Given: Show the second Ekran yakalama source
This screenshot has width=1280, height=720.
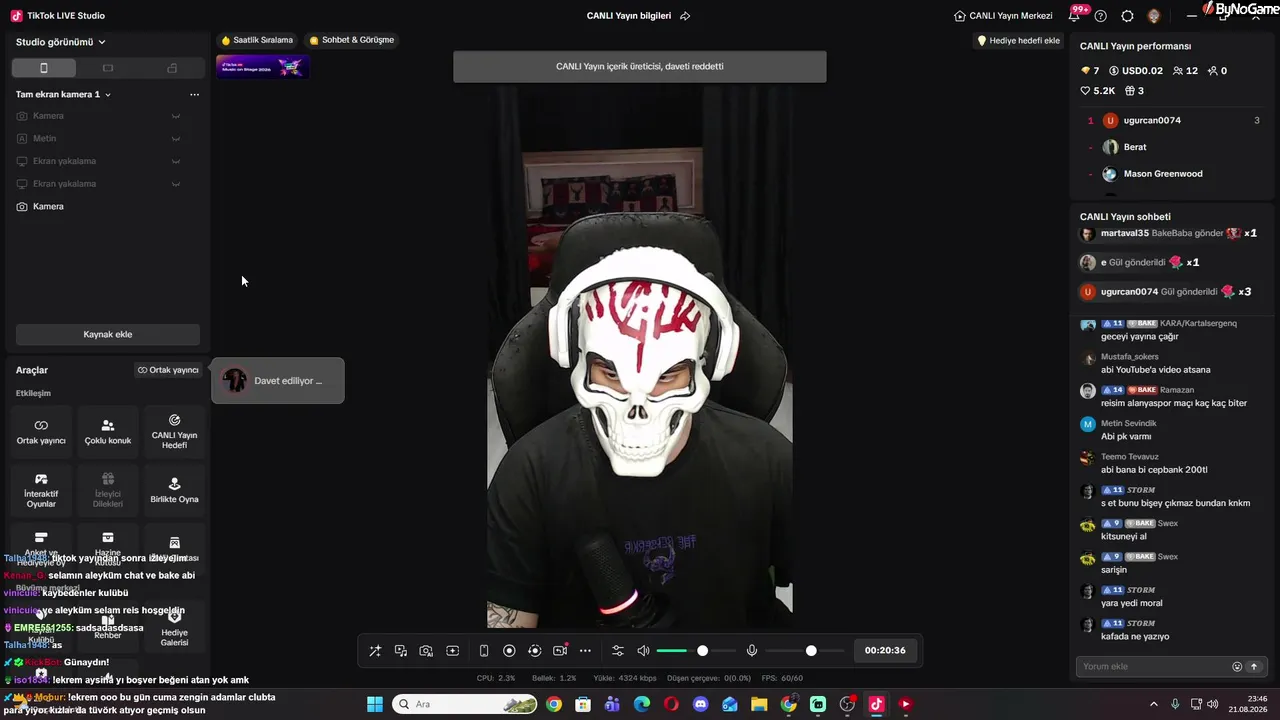Looking at the screenshot, I should (x=176, y=184).
